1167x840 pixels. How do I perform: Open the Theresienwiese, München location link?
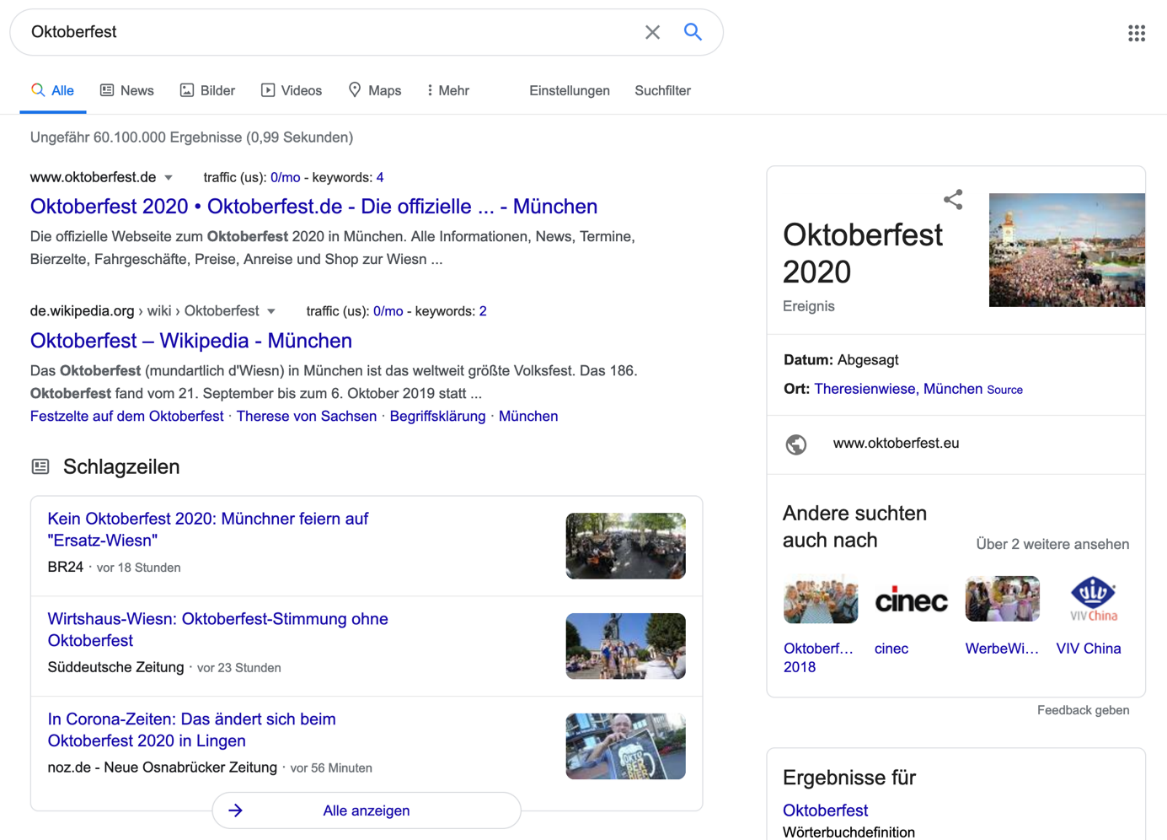tap(898, 389)
